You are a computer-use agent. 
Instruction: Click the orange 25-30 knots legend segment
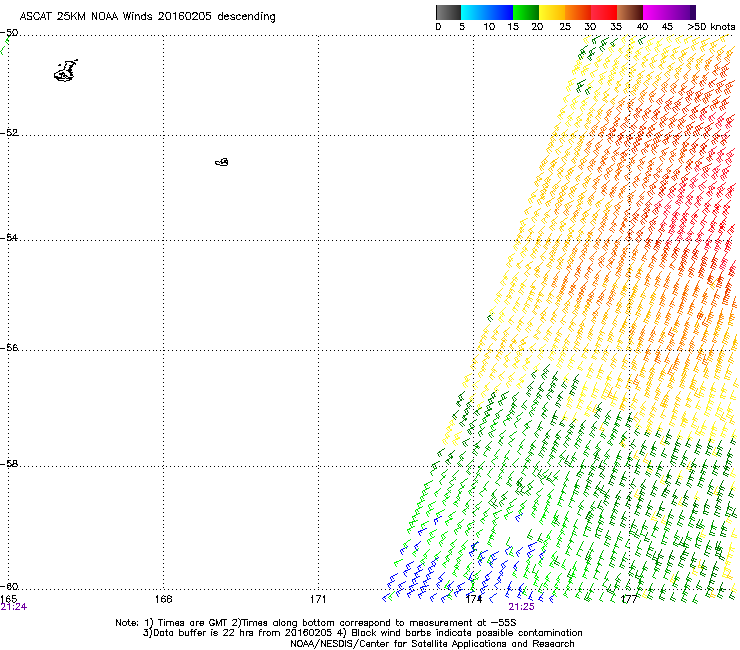(x=578, y=12)
